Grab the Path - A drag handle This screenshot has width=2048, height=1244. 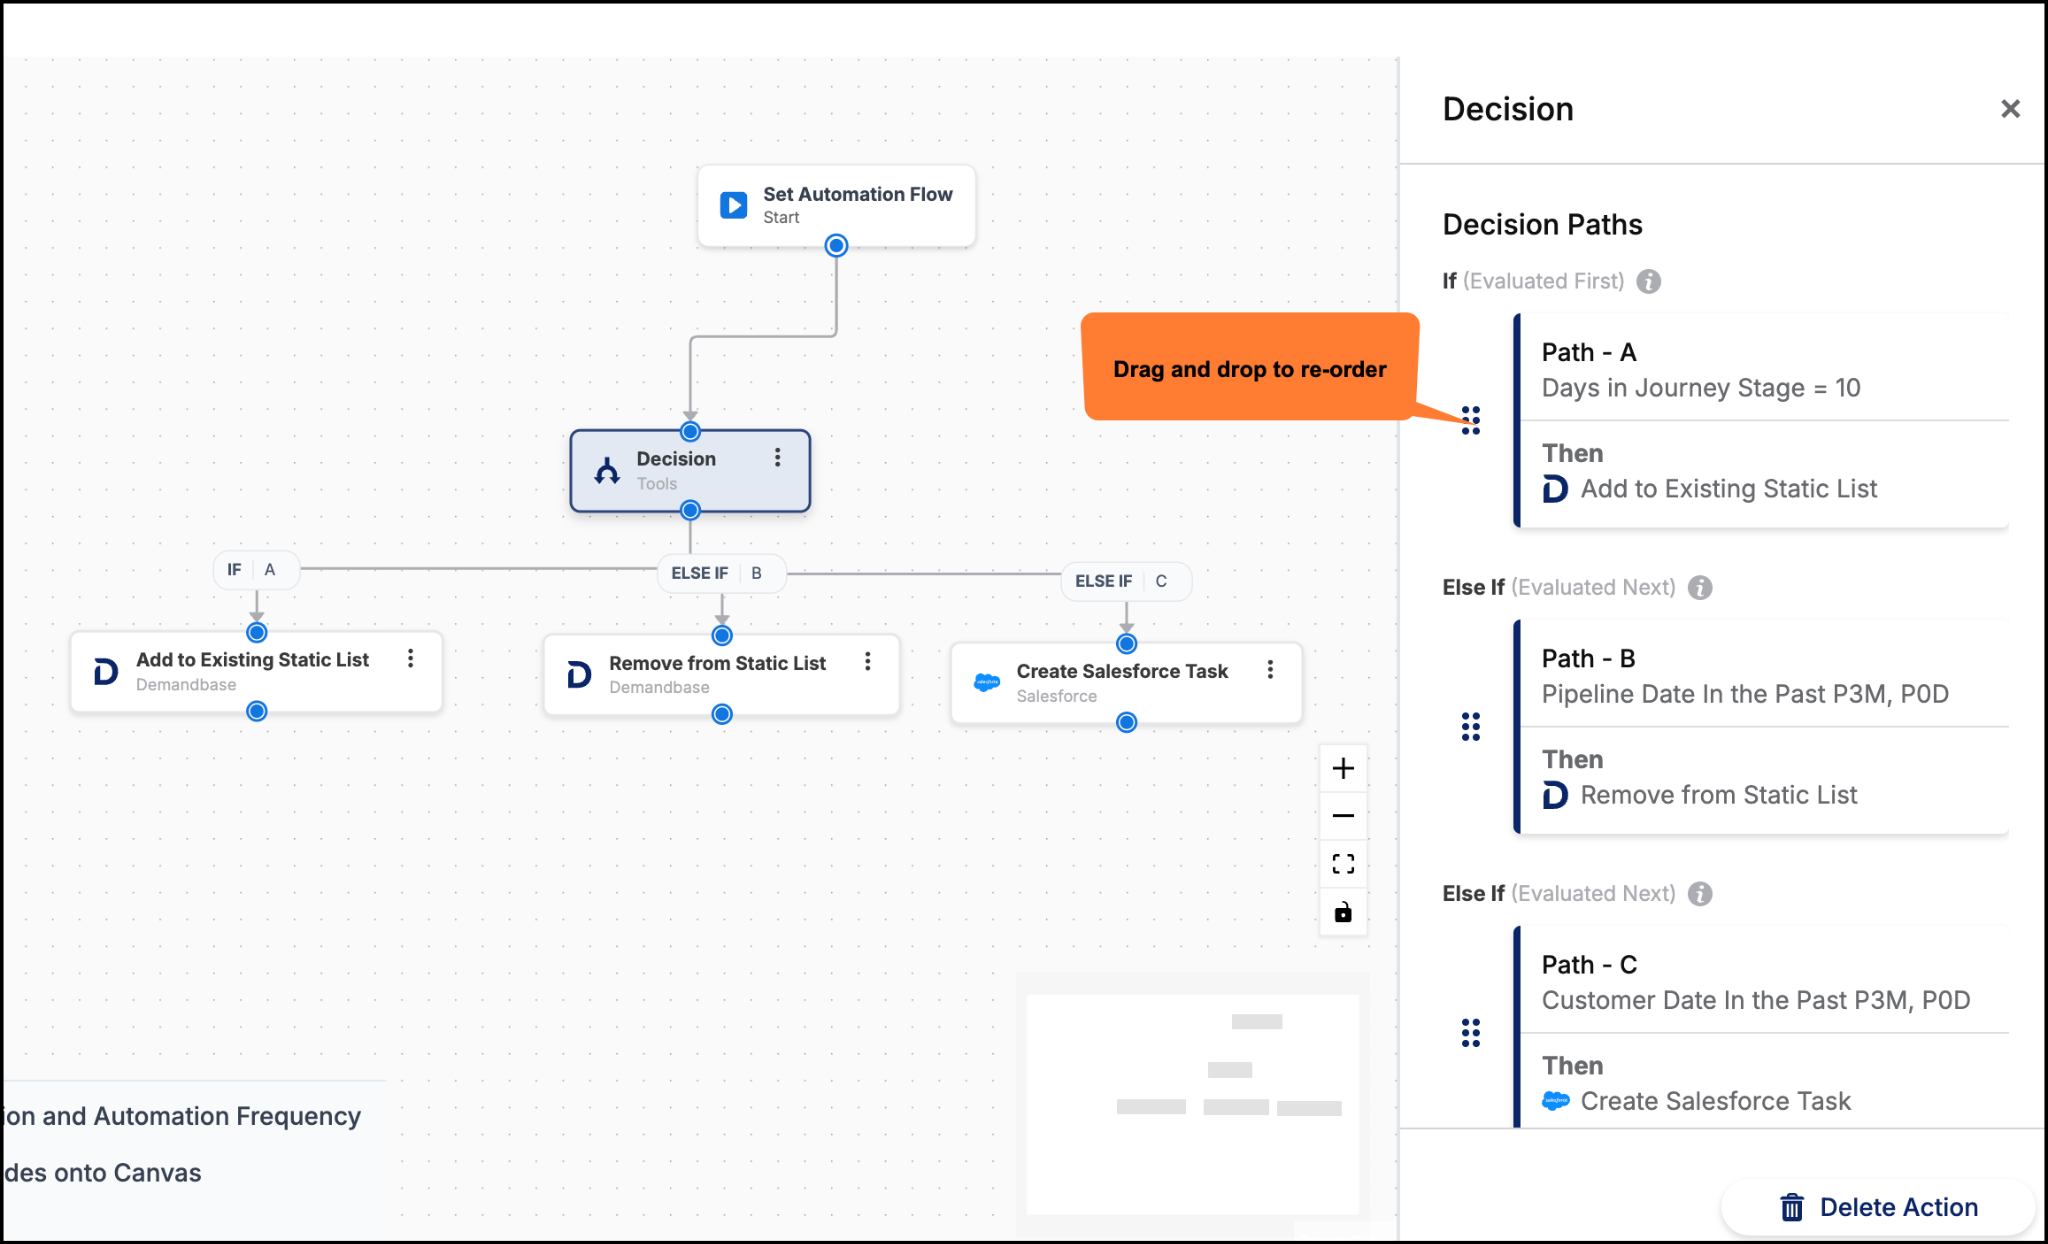[x=1470, y=420]
